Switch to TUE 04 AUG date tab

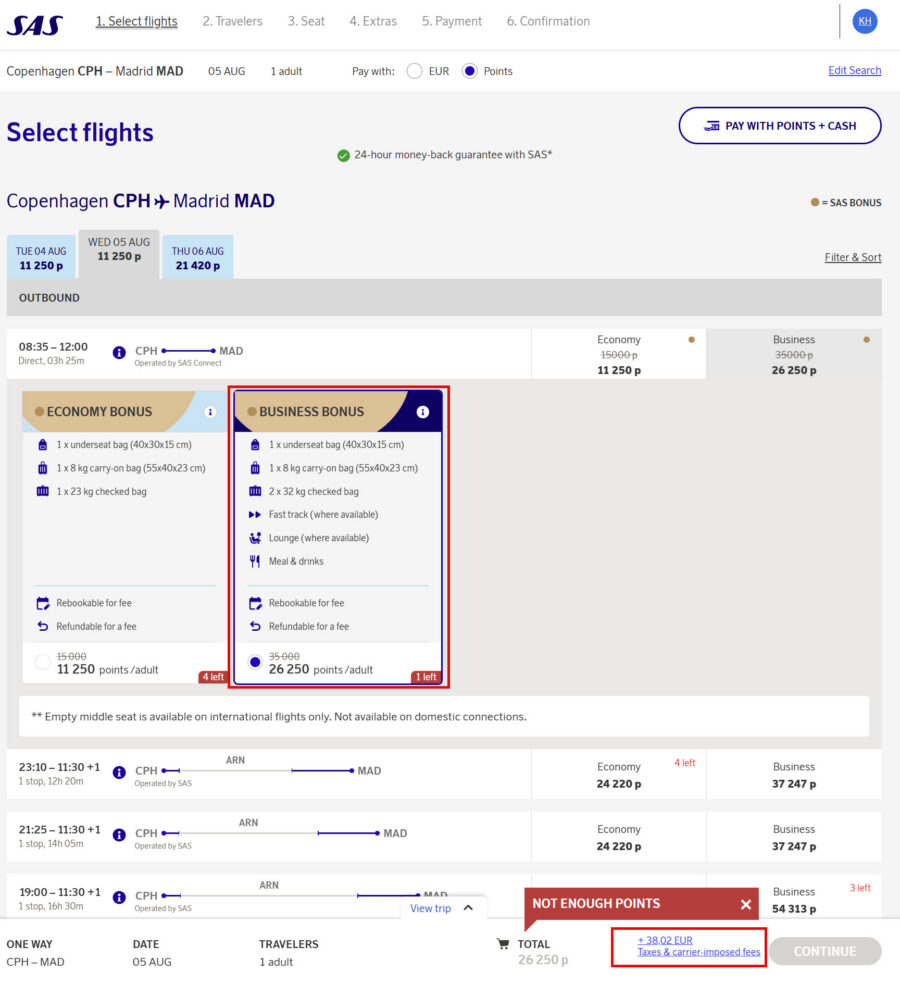point(41,257)
